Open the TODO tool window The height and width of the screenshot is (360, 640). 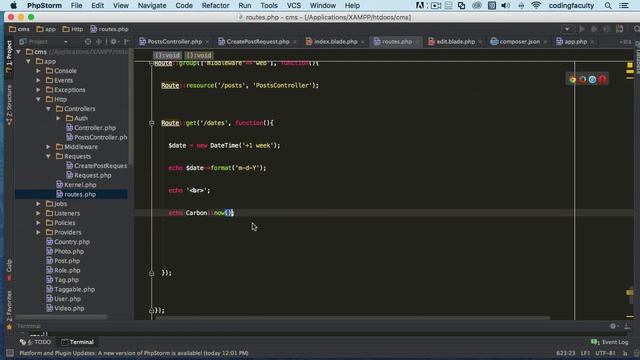[36, 342]
